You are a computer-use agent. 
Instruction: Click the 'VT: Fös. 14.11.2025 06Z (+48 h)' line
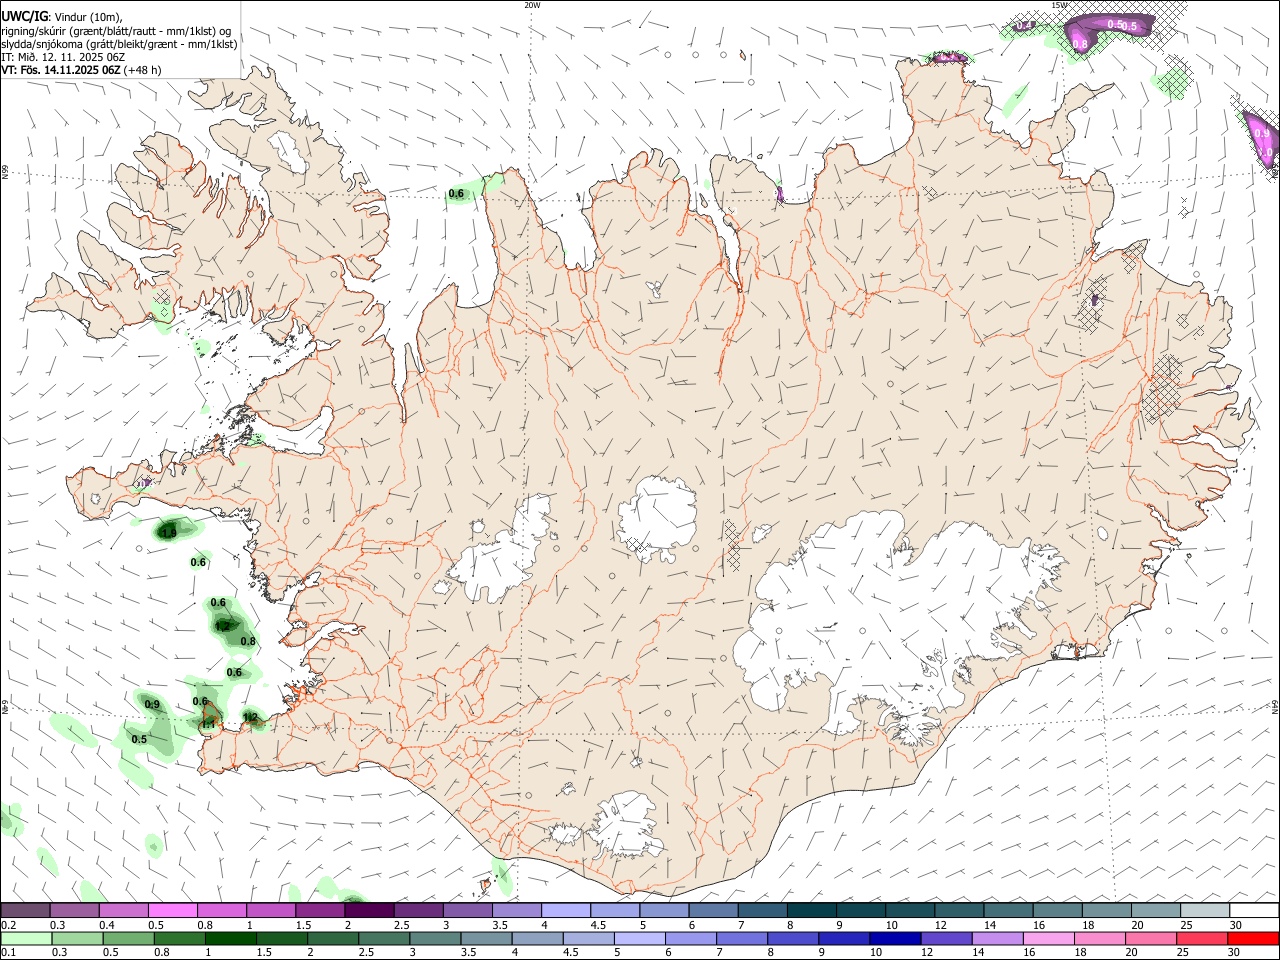tap(81, 70)
